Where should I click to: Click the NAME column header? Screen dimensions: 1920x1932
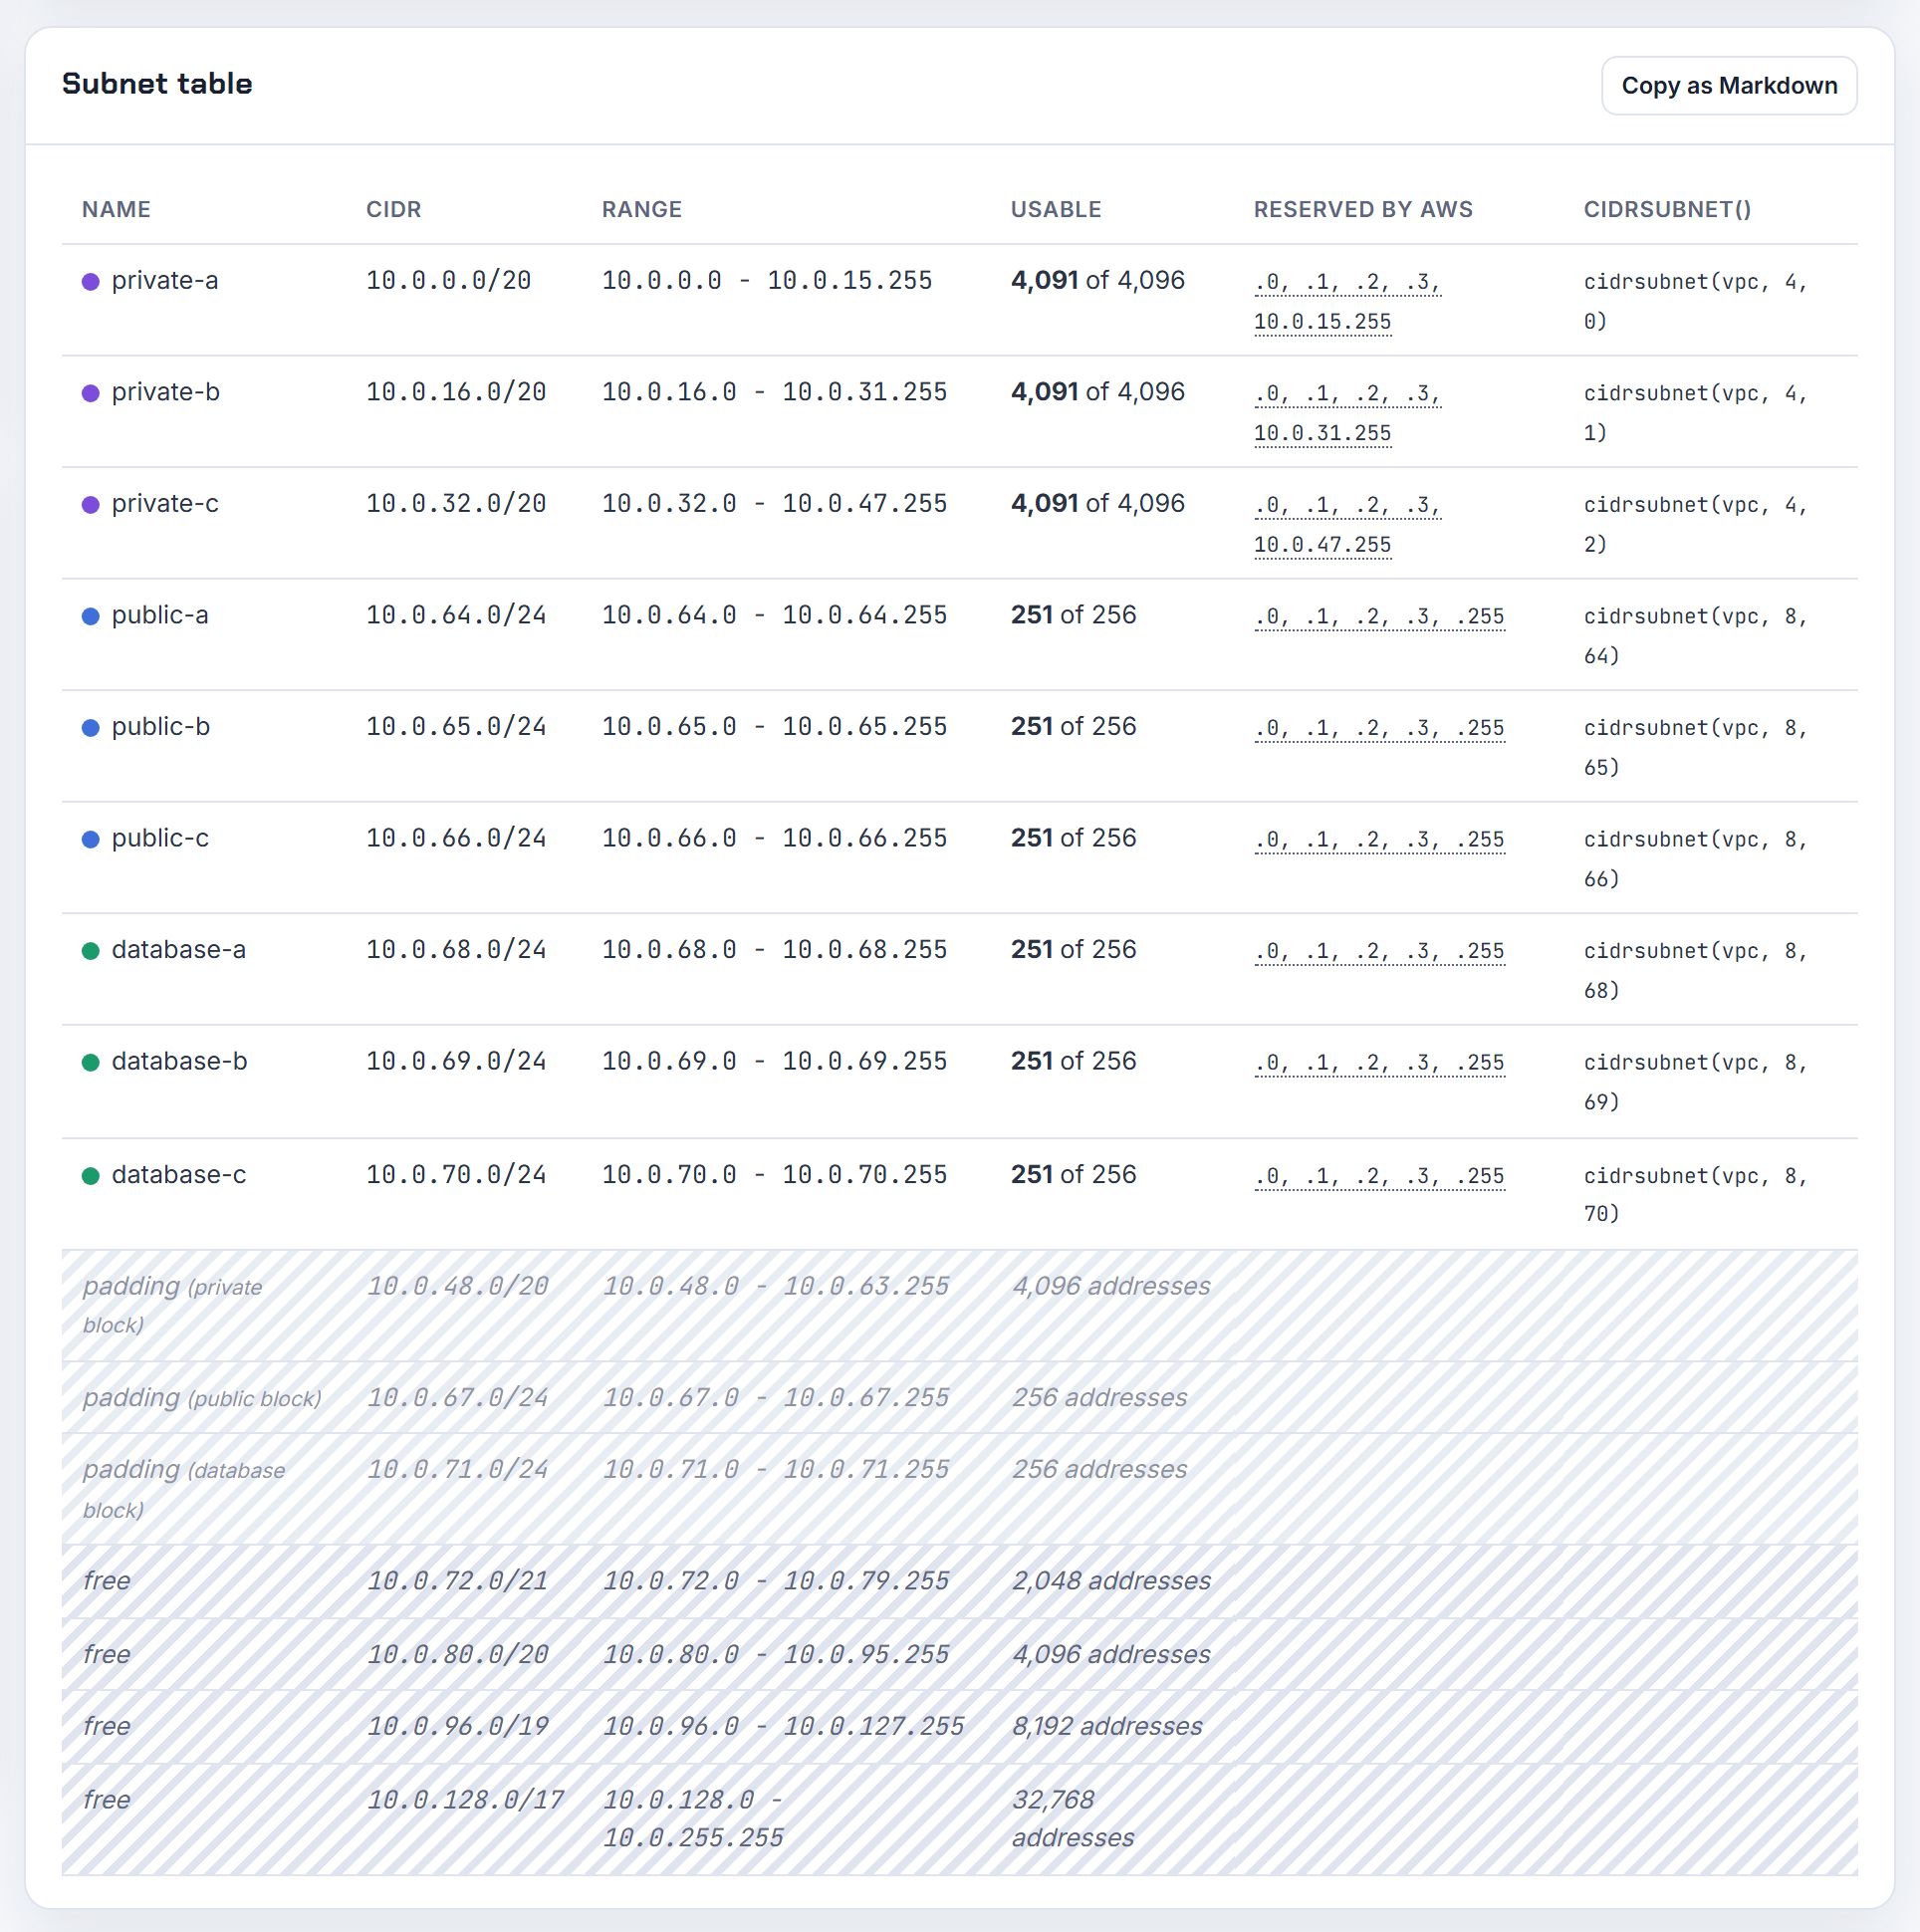pyautogui.click(x=116, y=210)
